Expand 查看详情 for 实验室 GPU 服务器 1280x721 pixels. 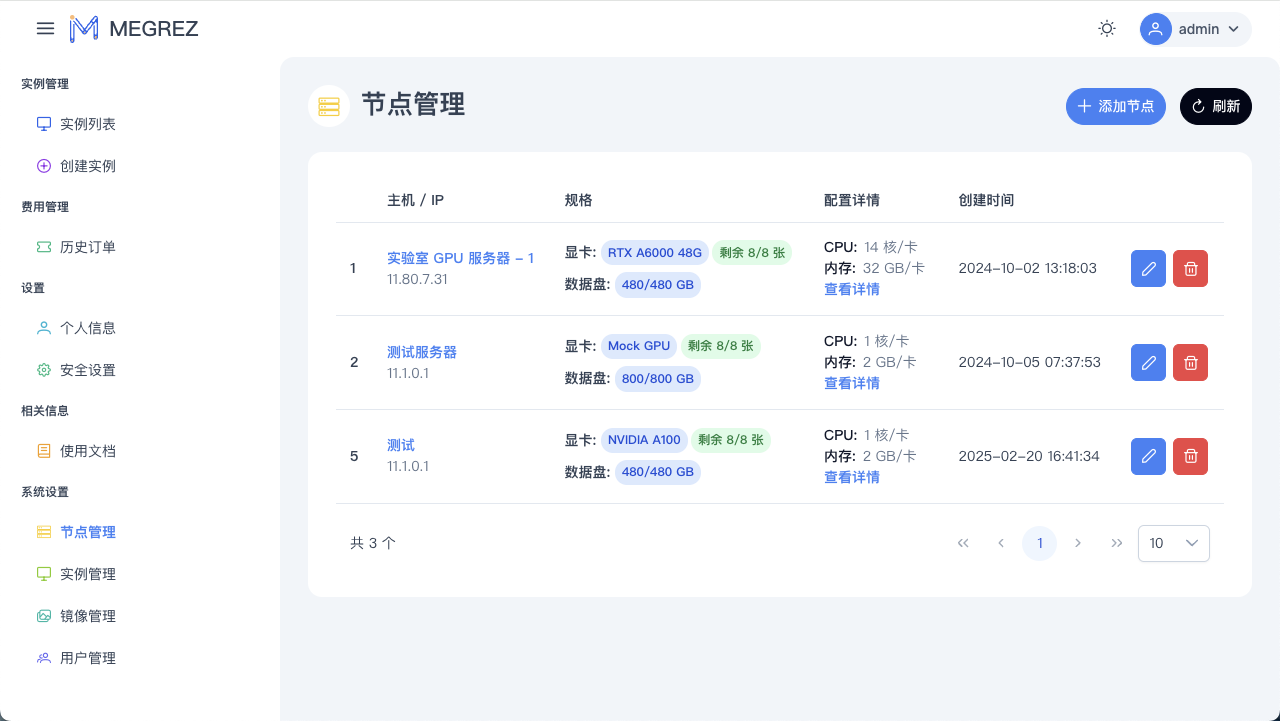pyautogui.click(x=851, y=289)
